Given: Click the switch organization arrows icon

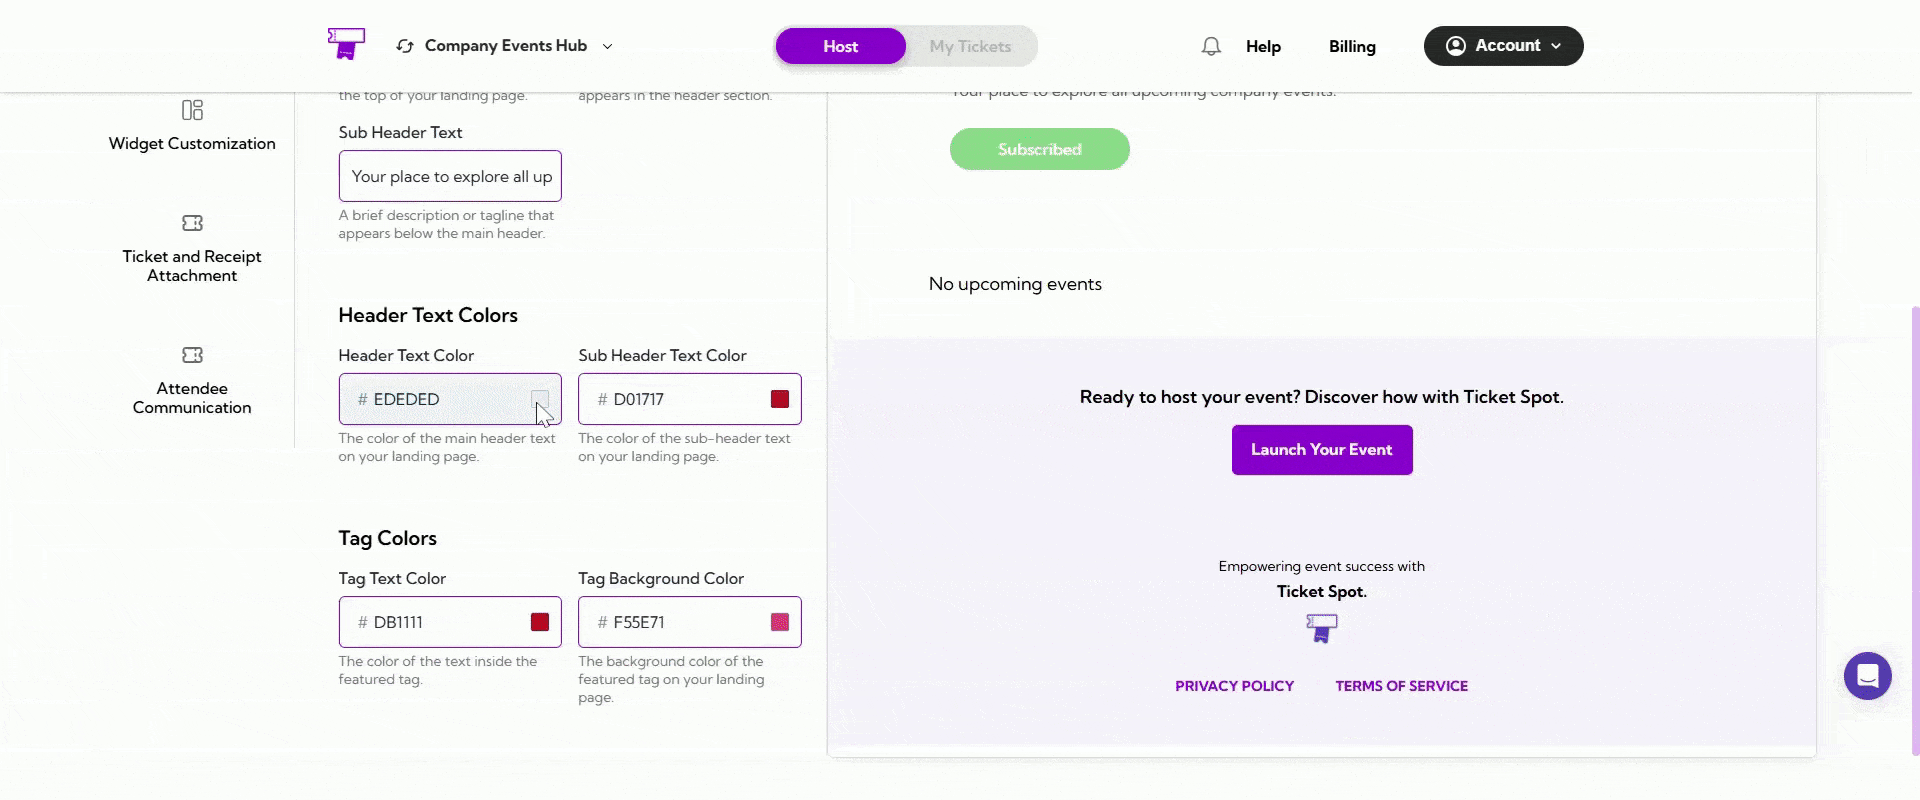Looking at the screenshot, I should pyautogui.click(x=405, y=46).
